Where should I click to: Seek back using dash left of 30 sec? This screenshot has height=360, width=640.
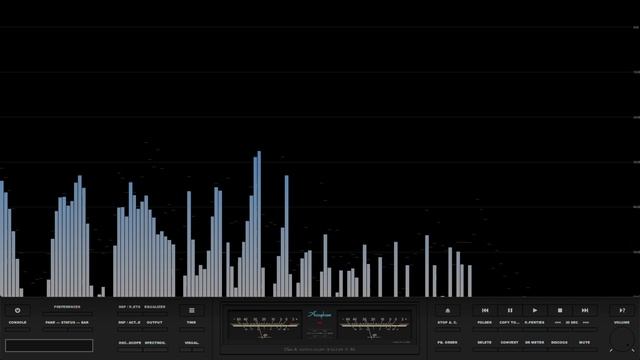(x=558, y=322)
